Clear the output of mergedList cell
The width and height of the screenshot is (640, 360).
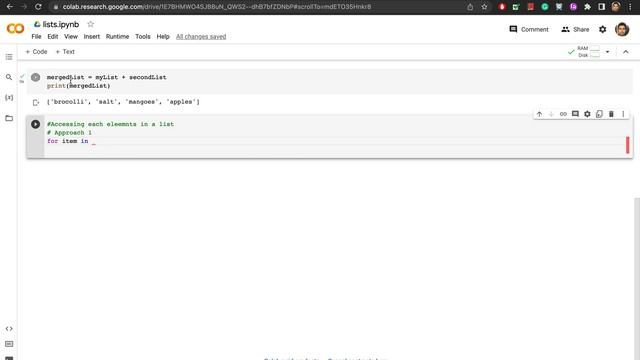(x=36, y=102)
